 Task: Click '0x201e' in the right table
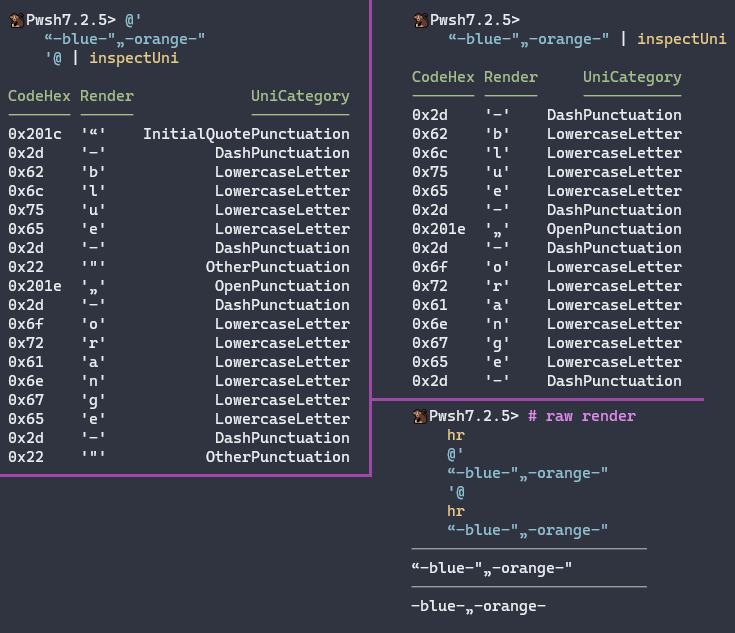click(x=439, y=229)
